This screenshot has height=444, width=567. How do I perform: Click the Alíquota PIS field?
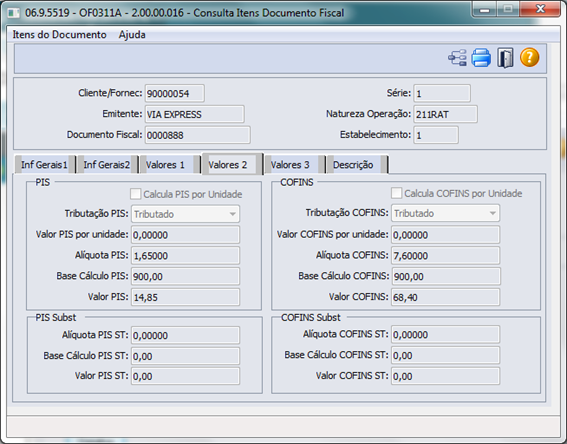click(185, 256)
